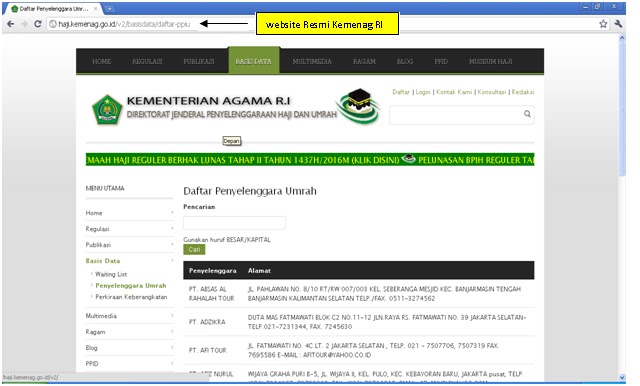
Task: Click the scrolling green announcement banner
Action: click(310, 160)
